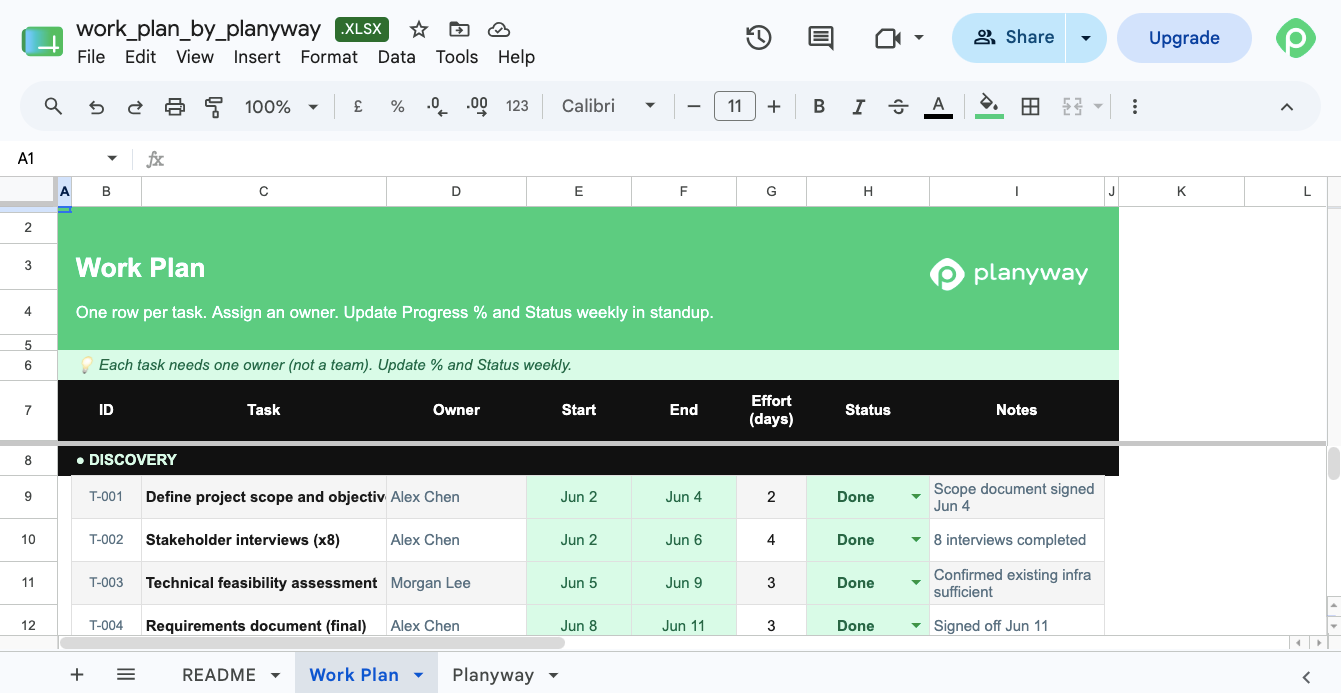
Task: Increase font size with plus
Action: point(774,106)
